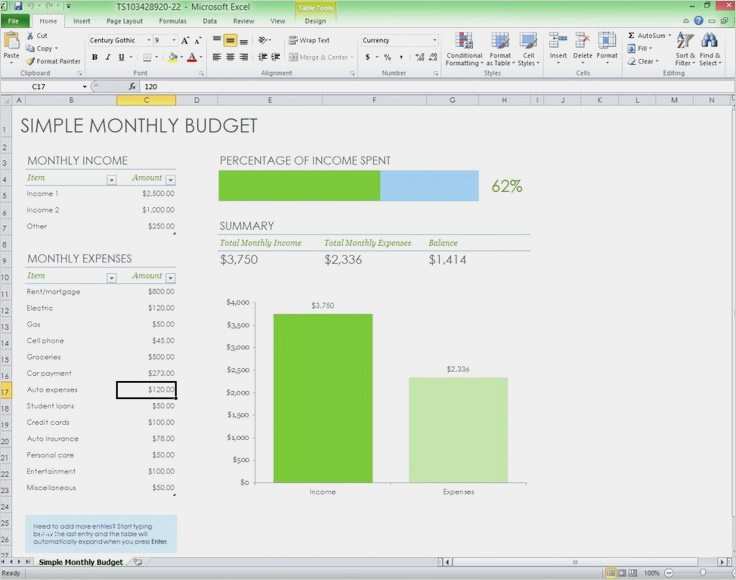This screenshot has height=580, width=736.
Task: Apply the yellow Fill Color bucket
Action: [x=173, y=57]
